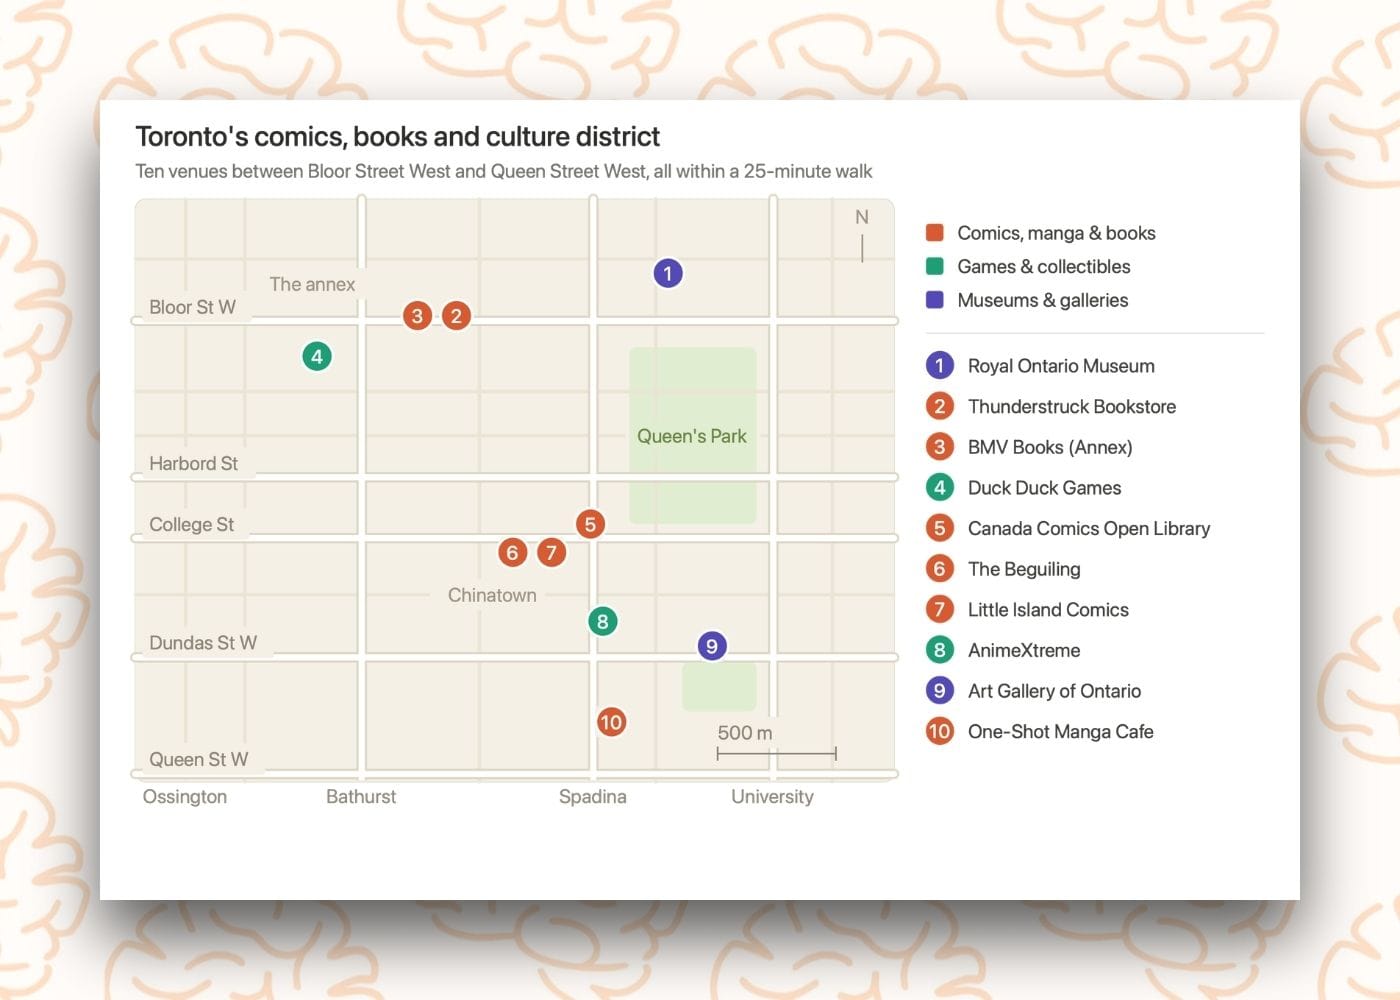This screenshot has width=1400, height=1000.
Task: Click the orange Comics, manga & books swatch
Action: tap(935, 233)
